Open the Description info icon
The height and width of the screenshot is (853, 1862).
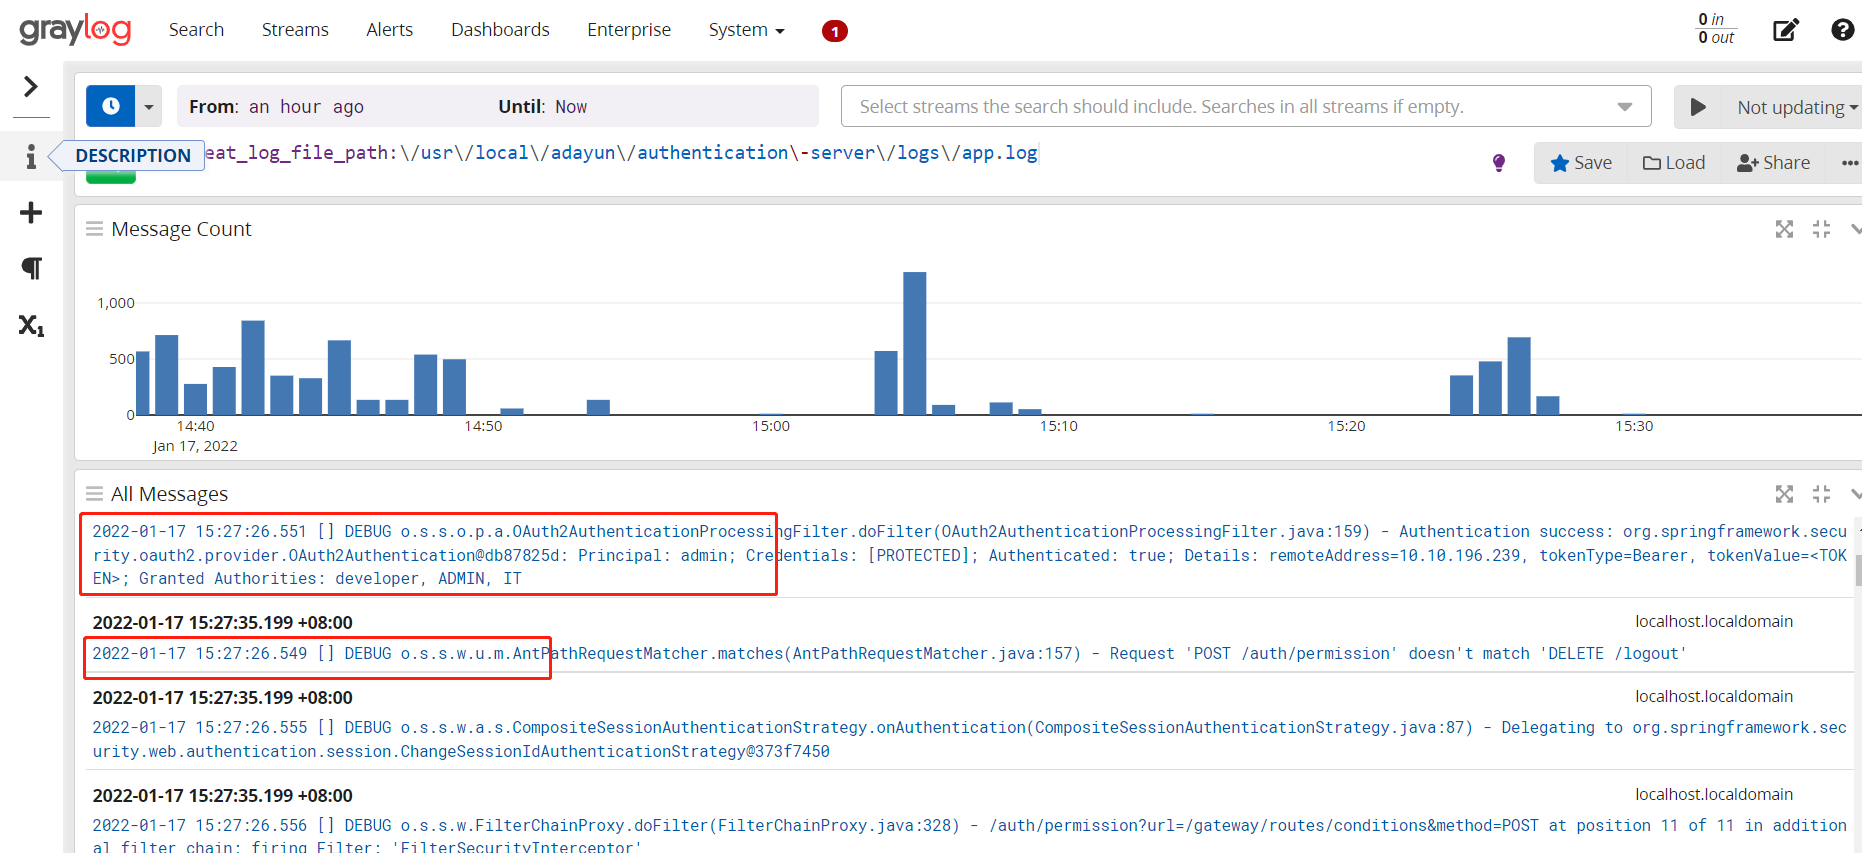tap(31, 156)
